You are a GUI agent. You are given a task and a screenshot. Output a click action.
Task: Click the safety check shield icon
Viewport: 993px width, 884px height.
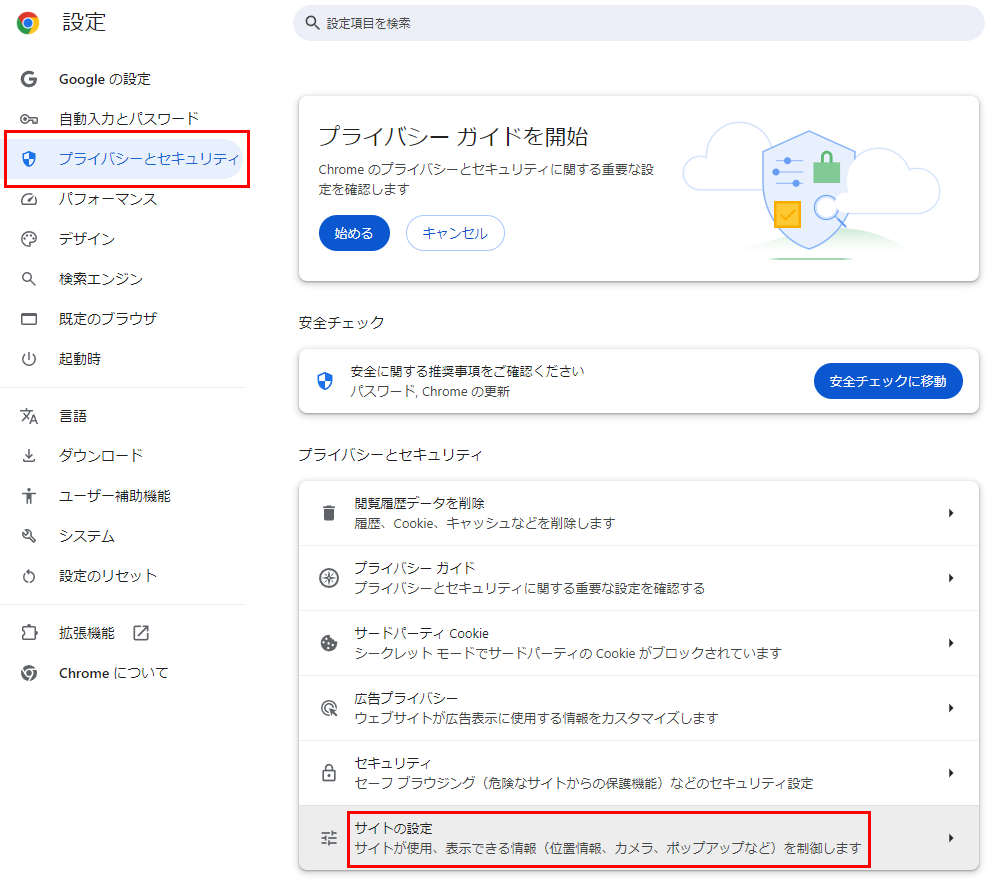324,381
